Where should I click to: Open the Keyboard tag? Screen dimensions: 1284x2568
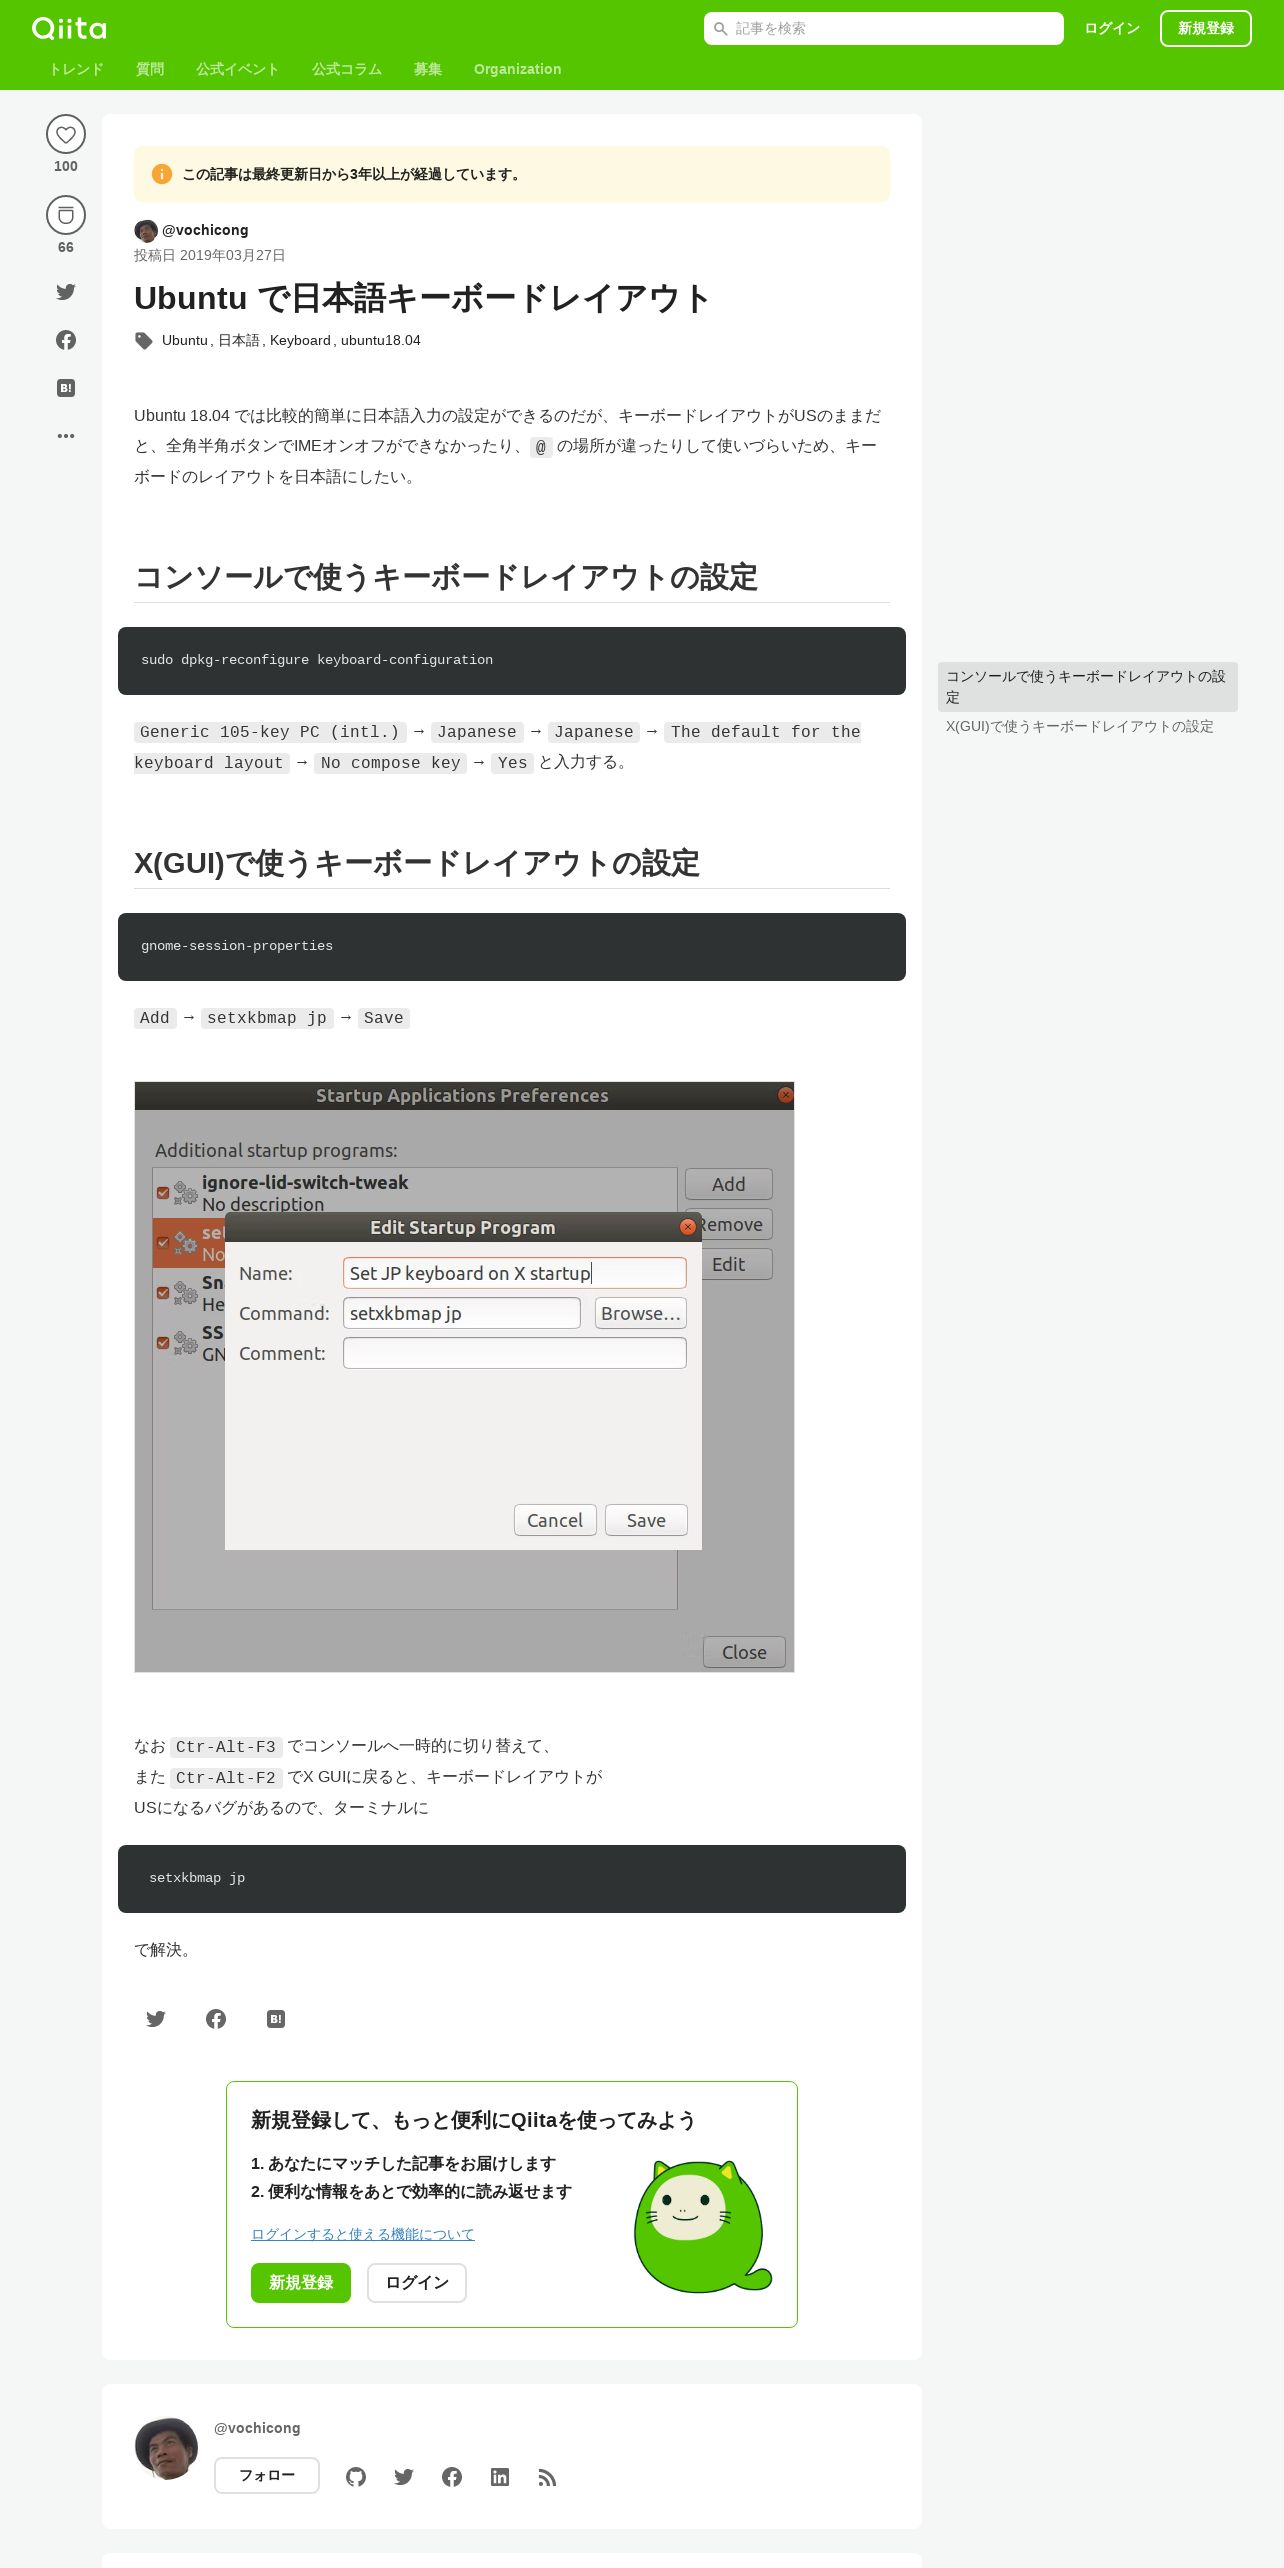tap(300, 340)
